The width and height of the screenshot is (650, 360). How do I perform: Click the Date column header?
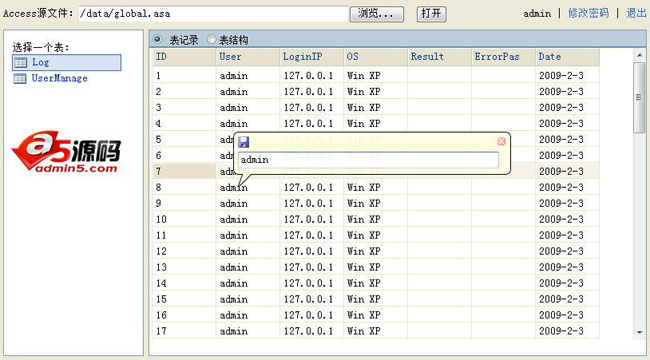568,57
